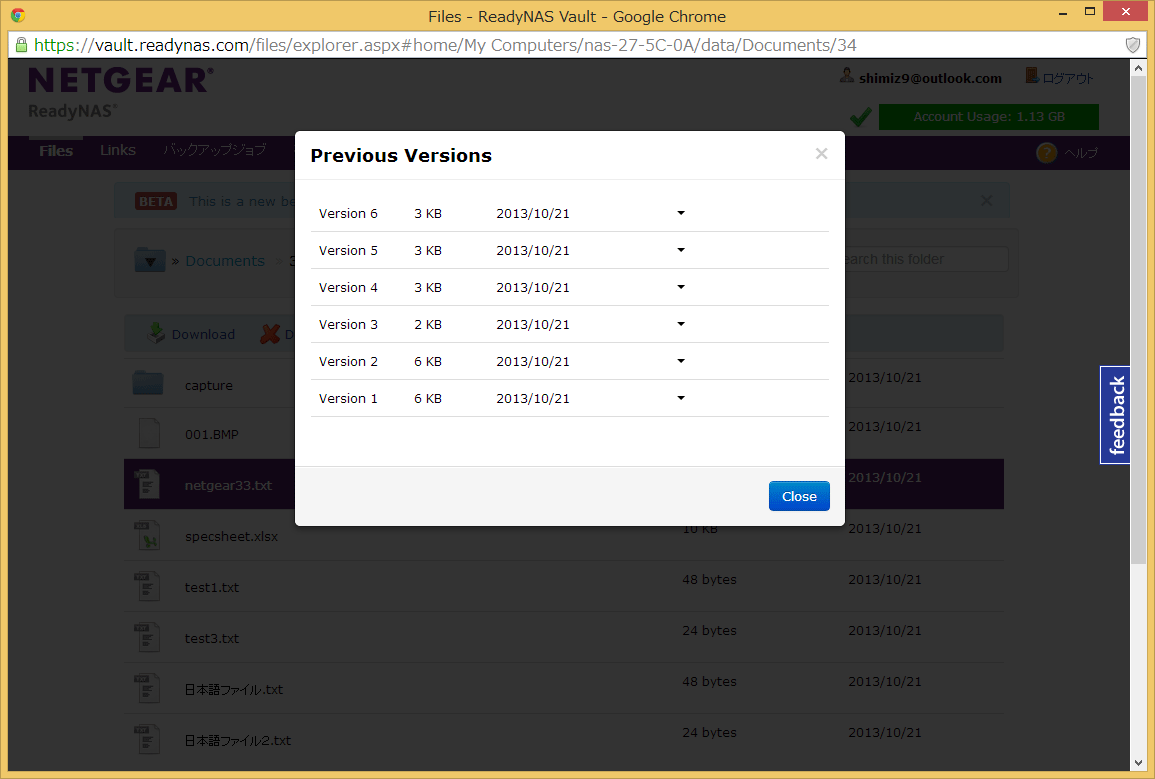Expand the Version 4 dropdown arrow
Image resolution: width=1155 pixels, height=779 pixels.
click(681, 287)
